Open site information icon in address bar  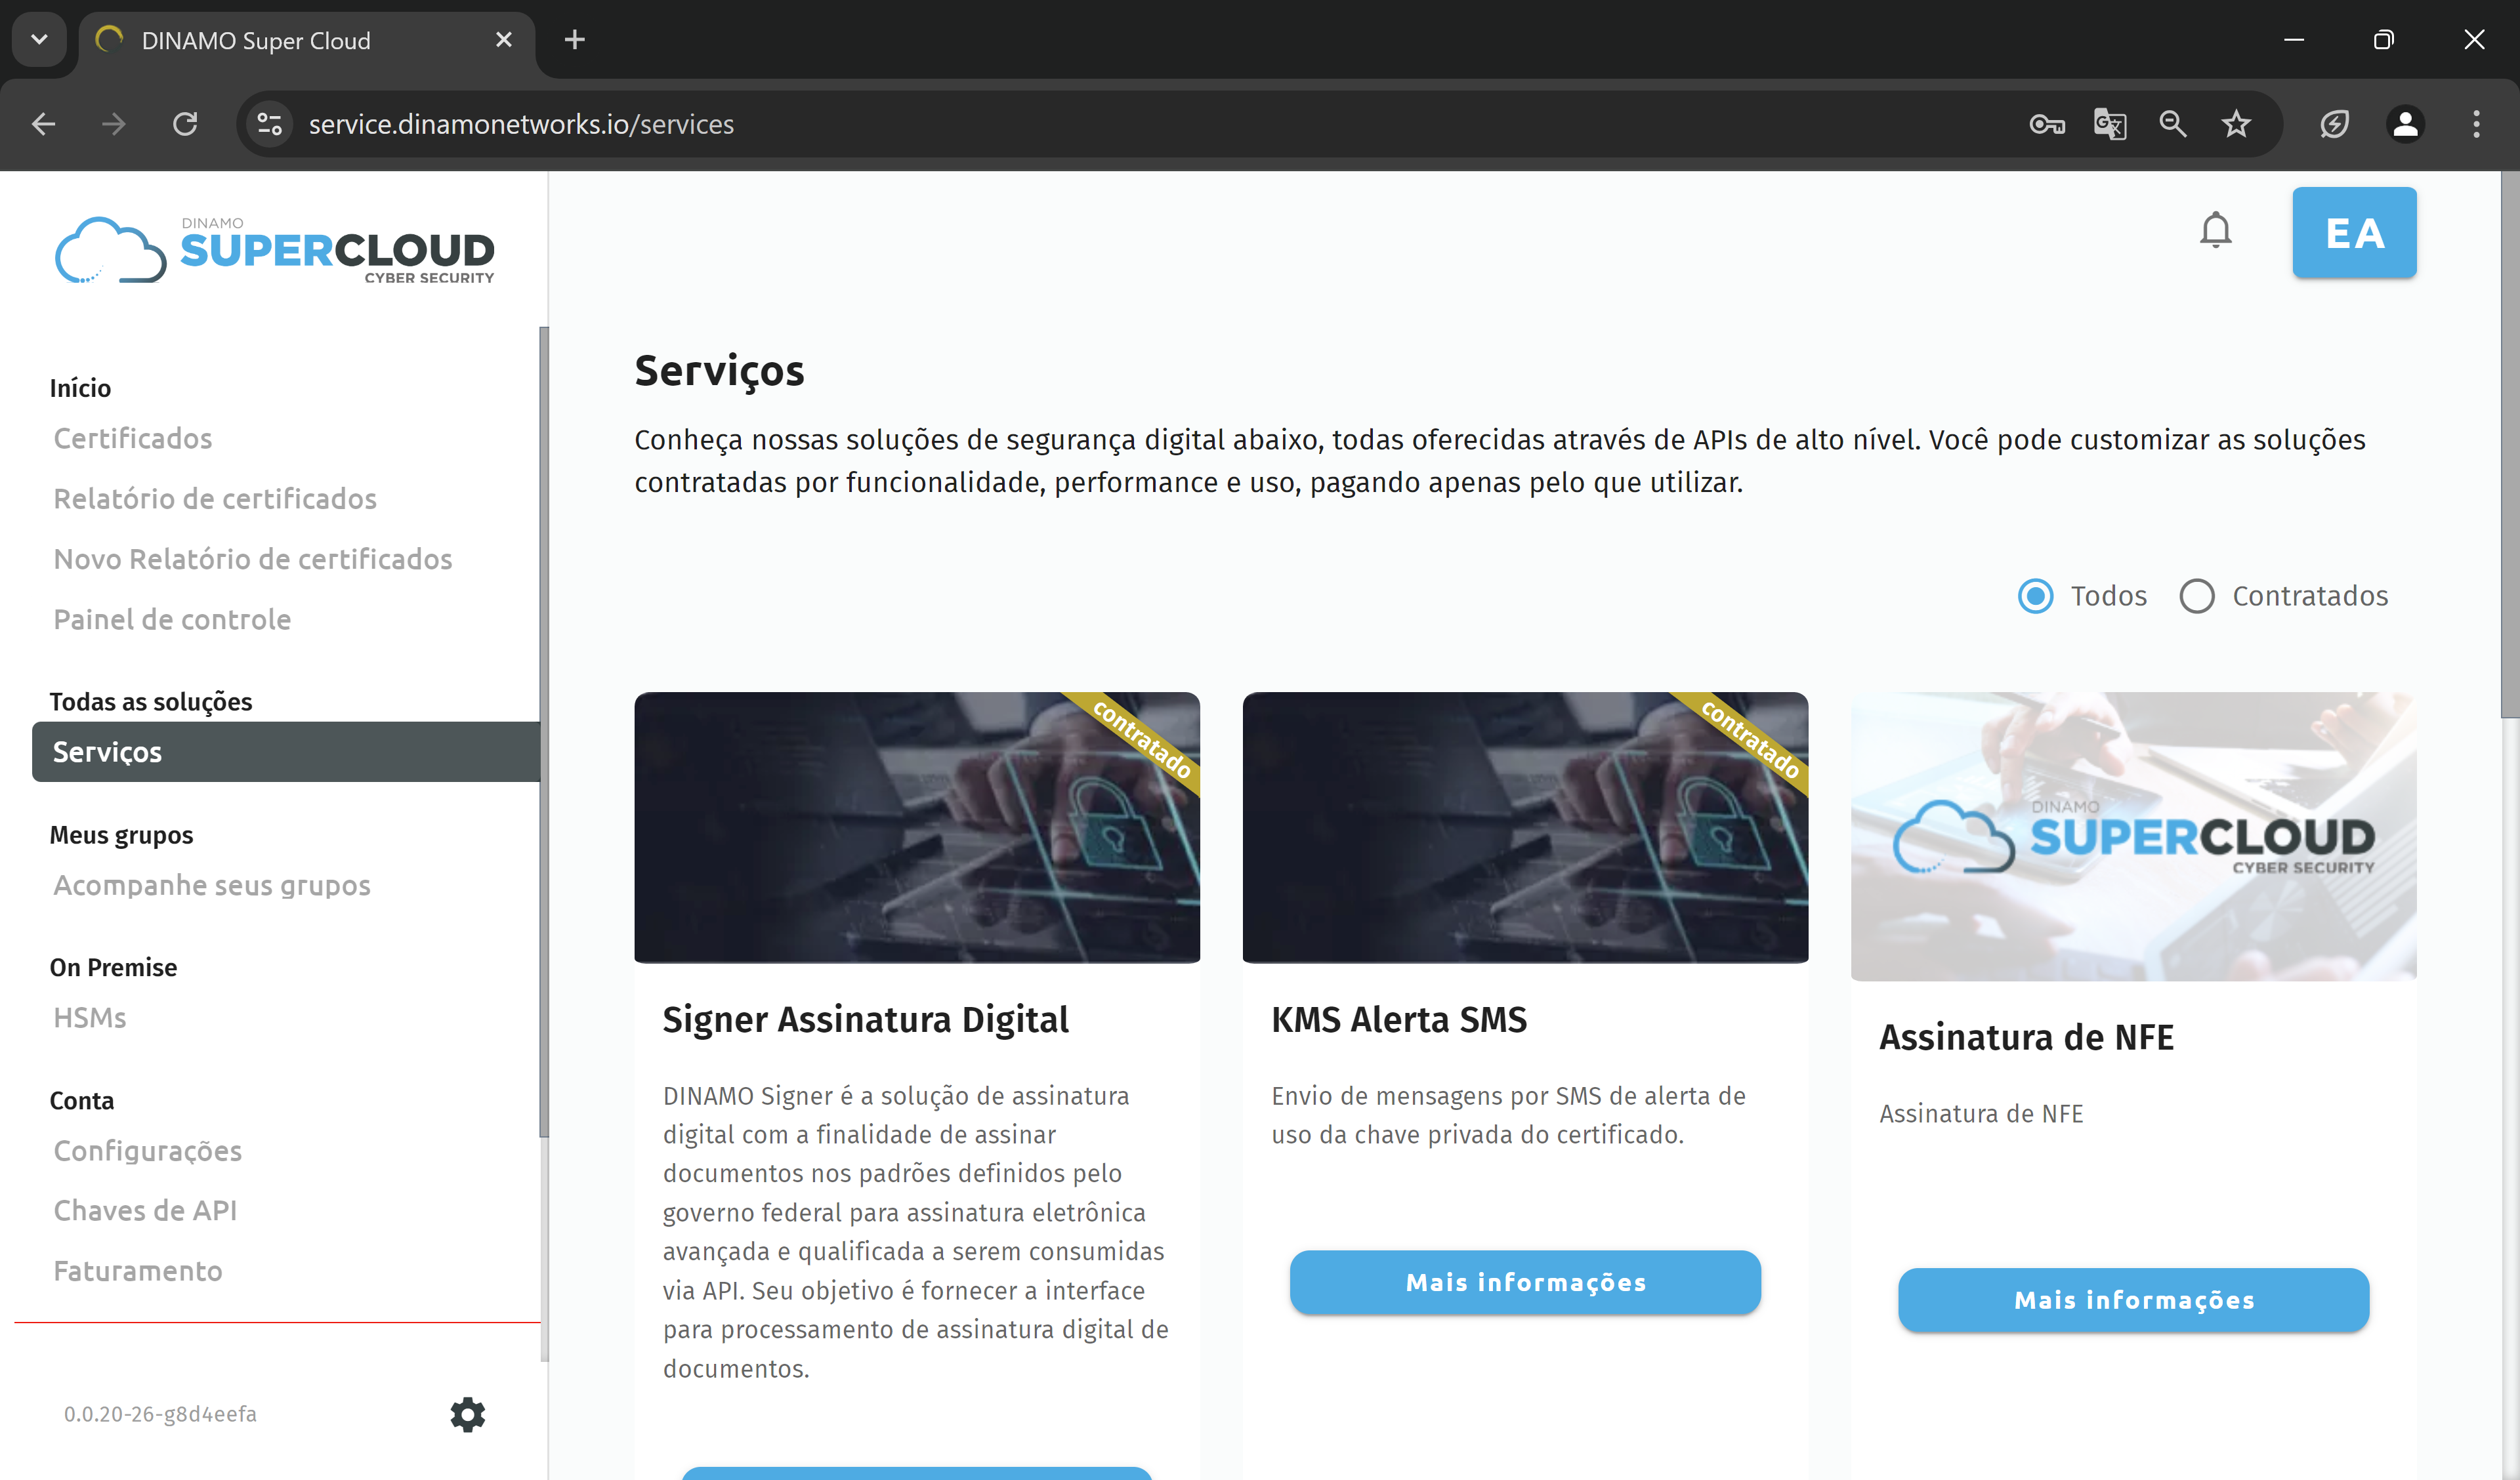pyautogui.click(x=270, y=124)
